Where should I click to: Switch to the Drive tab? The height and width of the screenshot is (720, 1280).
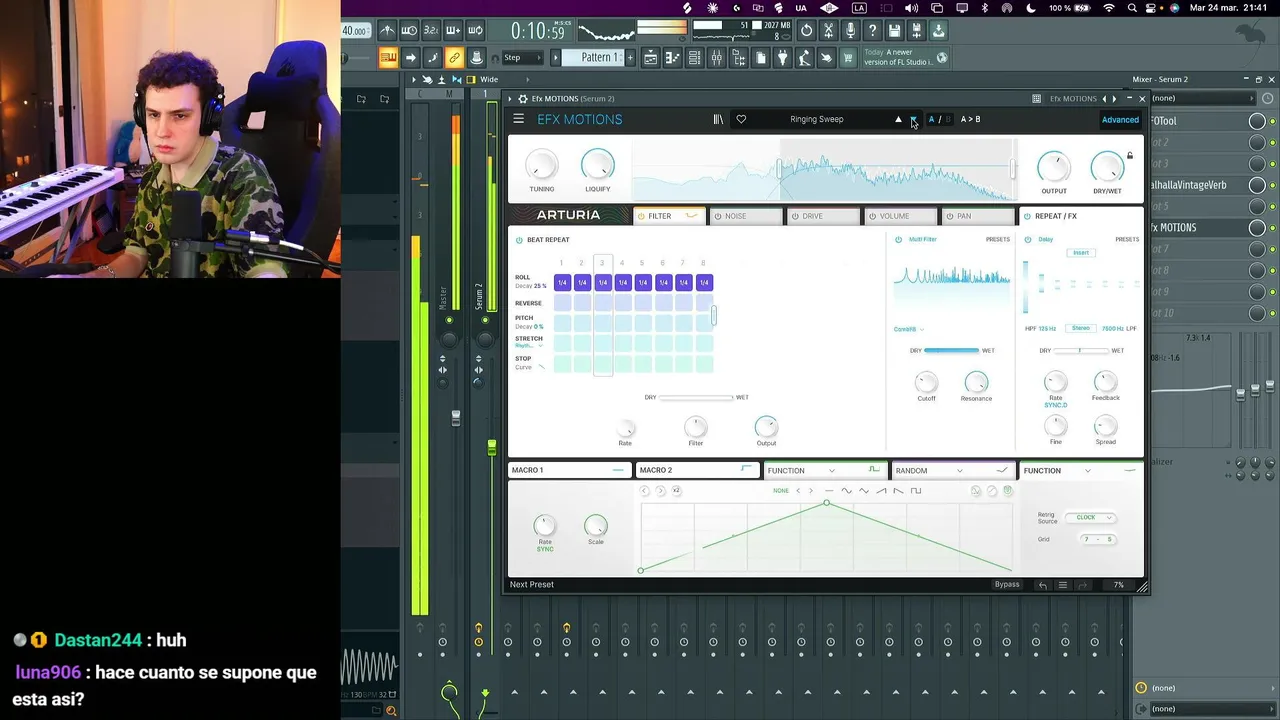823,216
